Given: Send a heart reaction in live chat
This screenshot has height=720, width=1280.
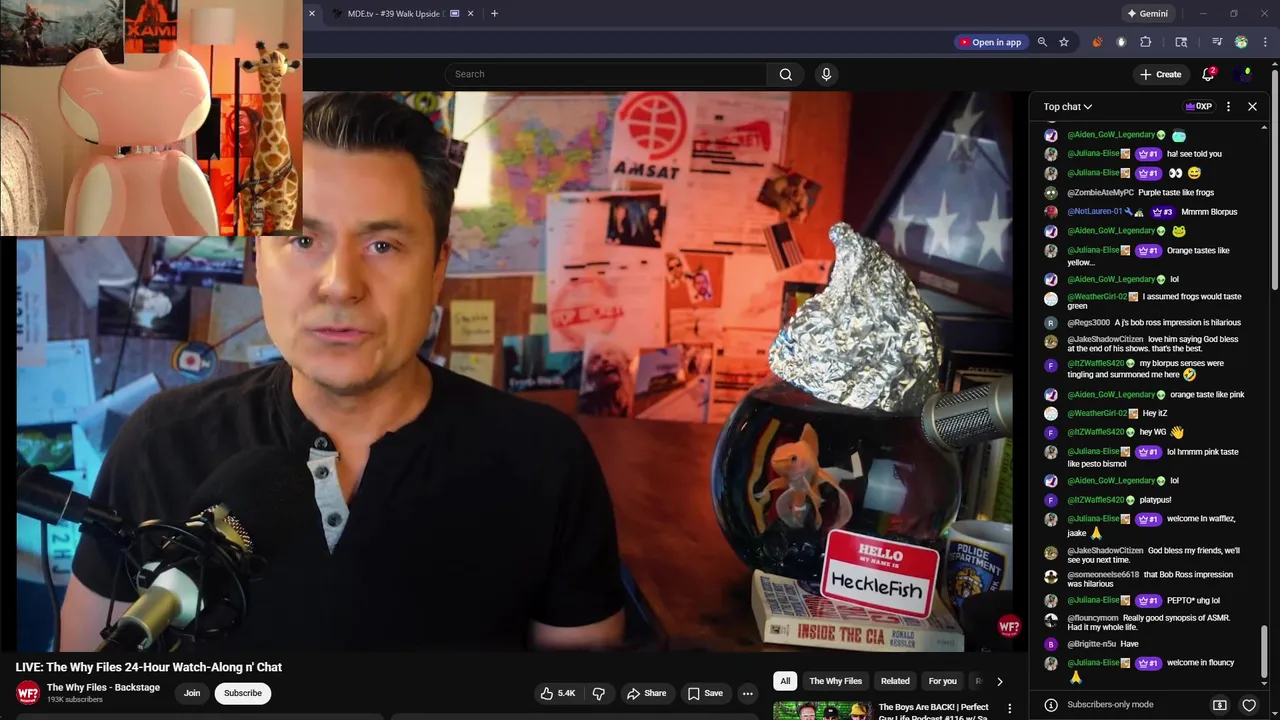Looking at the screenshot, I should click(x=1249, y=705).
